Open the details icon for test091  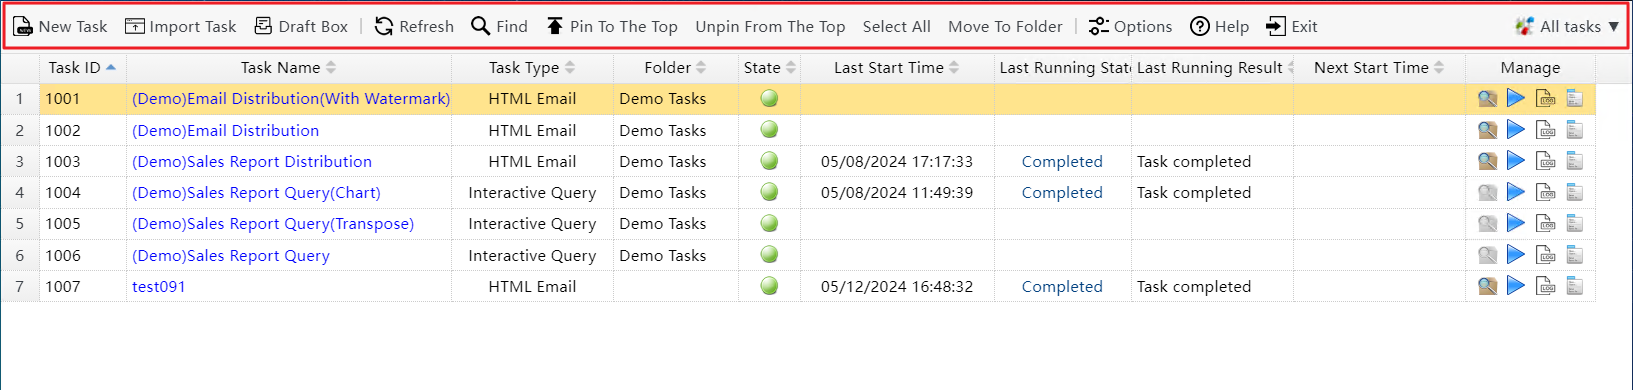click(1575, 286)
